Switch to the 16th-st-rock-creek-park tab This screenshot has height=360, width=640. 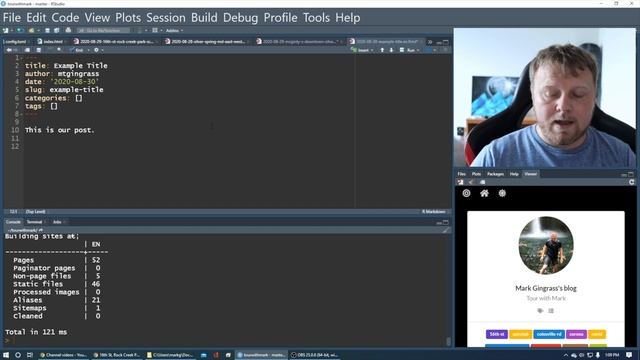click(116, 42)
